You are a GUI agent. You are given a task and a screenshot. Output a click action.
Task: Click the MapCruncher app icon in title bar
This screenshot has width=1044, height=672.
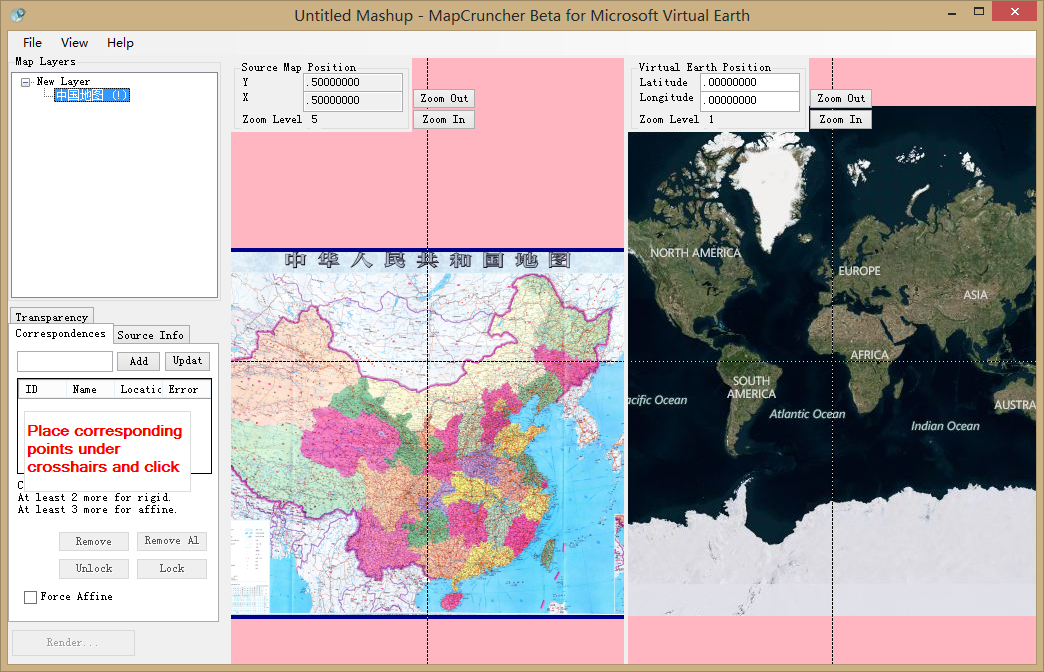[x=18, y=14]
